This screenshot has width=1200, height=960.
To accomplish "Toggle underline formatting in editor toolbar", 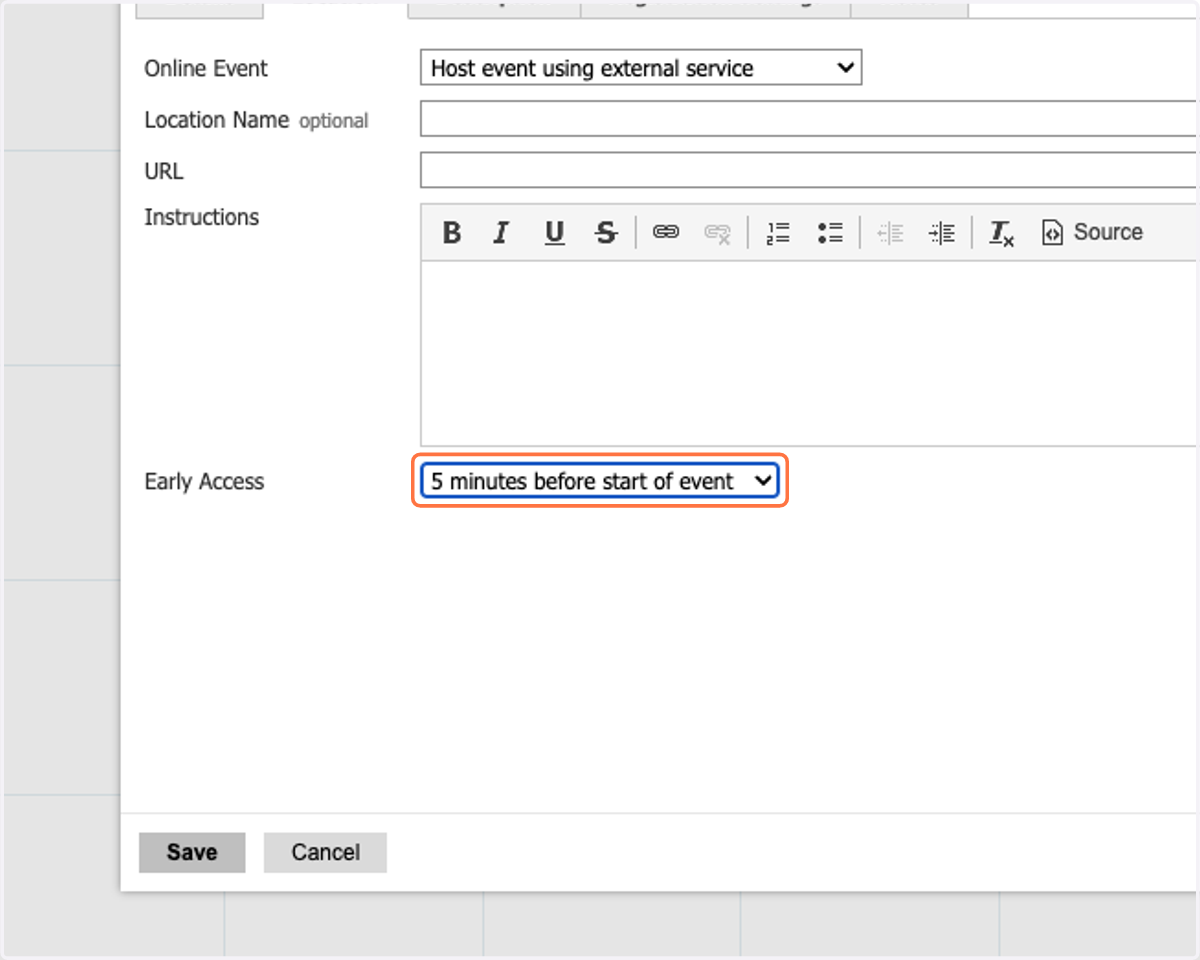I will (554, 233).
